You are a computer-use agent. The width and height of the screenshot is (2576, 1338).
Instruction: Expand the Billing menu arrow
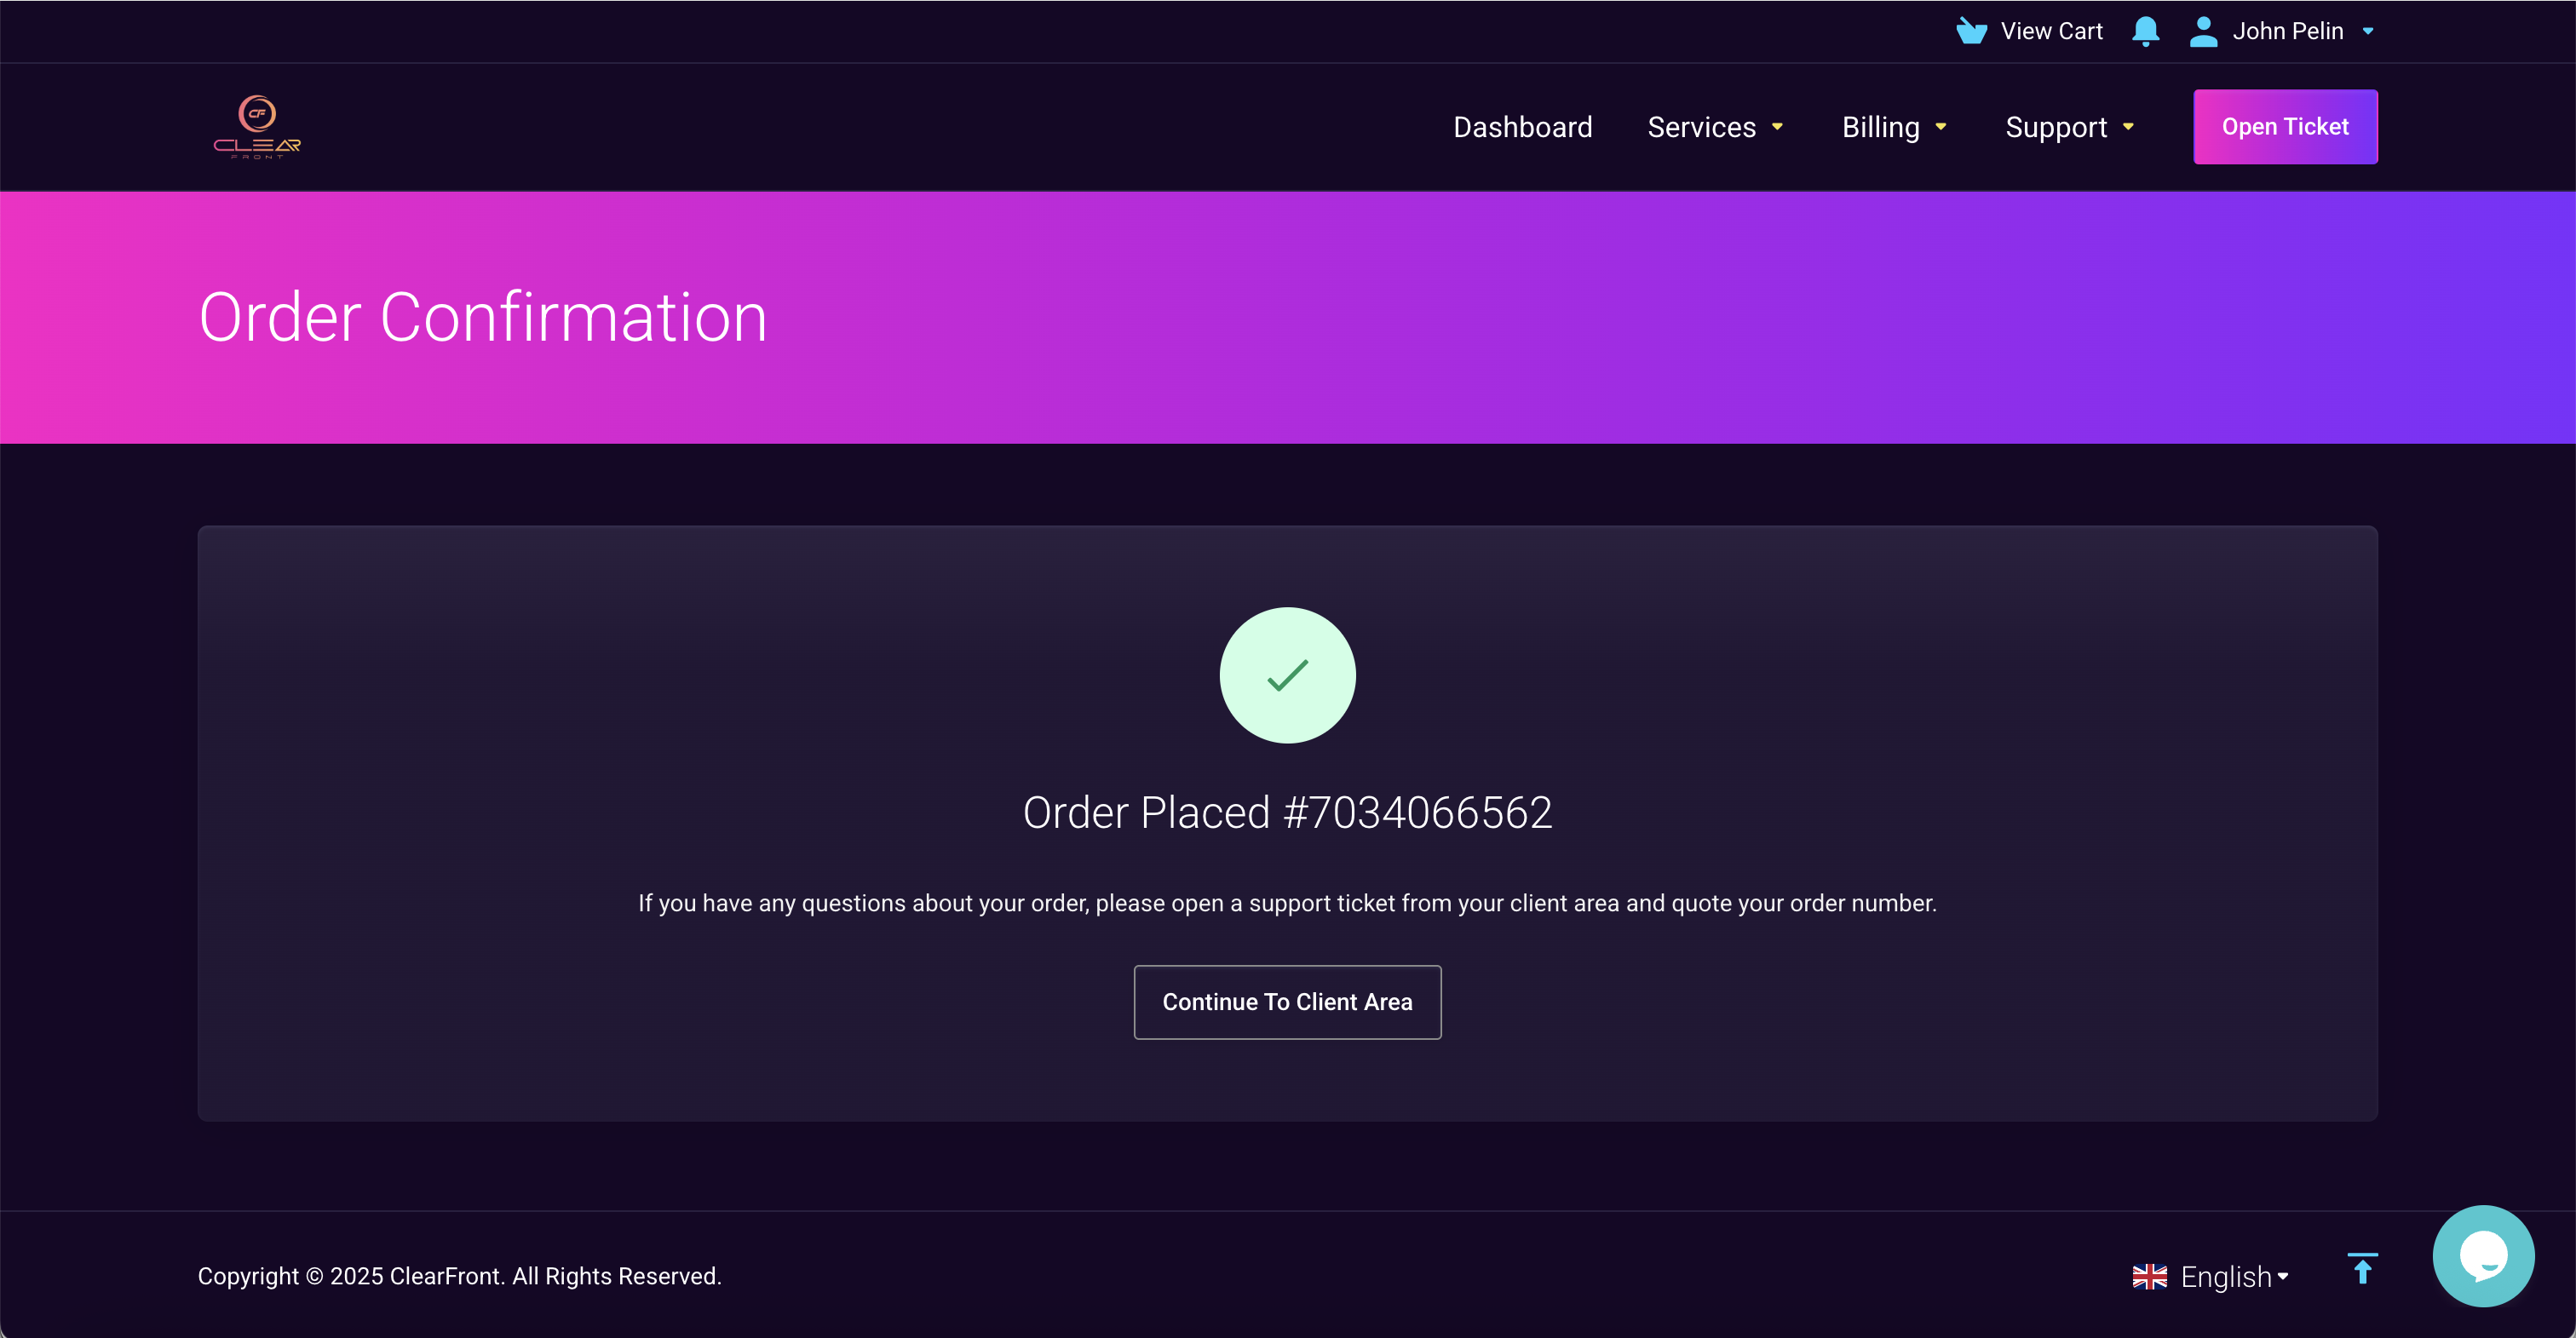[1941, 127]
